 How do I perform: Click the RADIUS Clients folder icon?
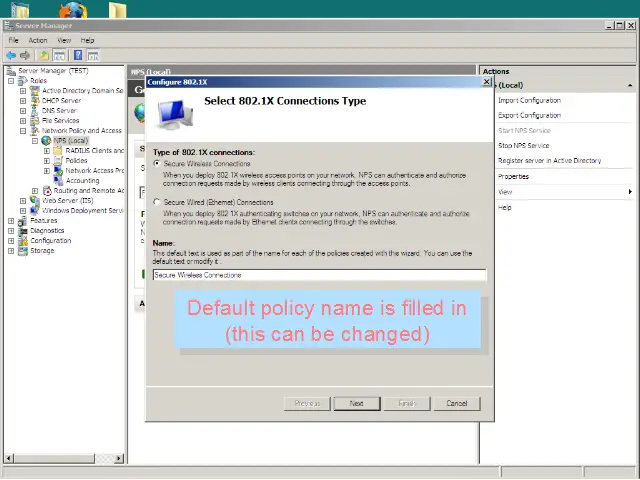[58, 151]
